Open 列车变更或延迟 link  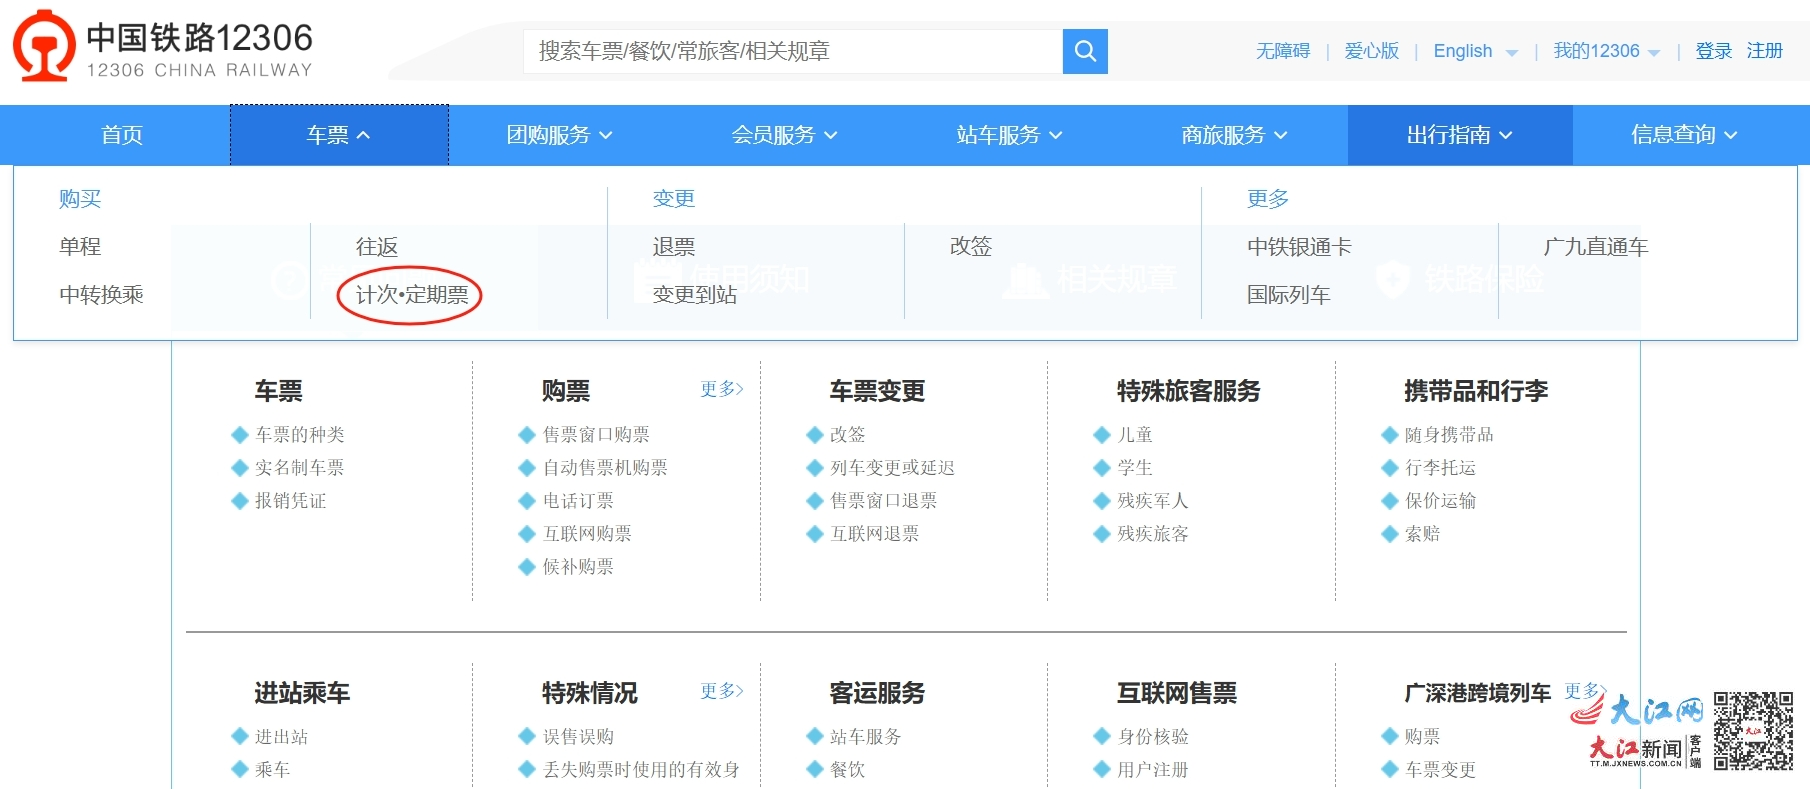(893, 467)
